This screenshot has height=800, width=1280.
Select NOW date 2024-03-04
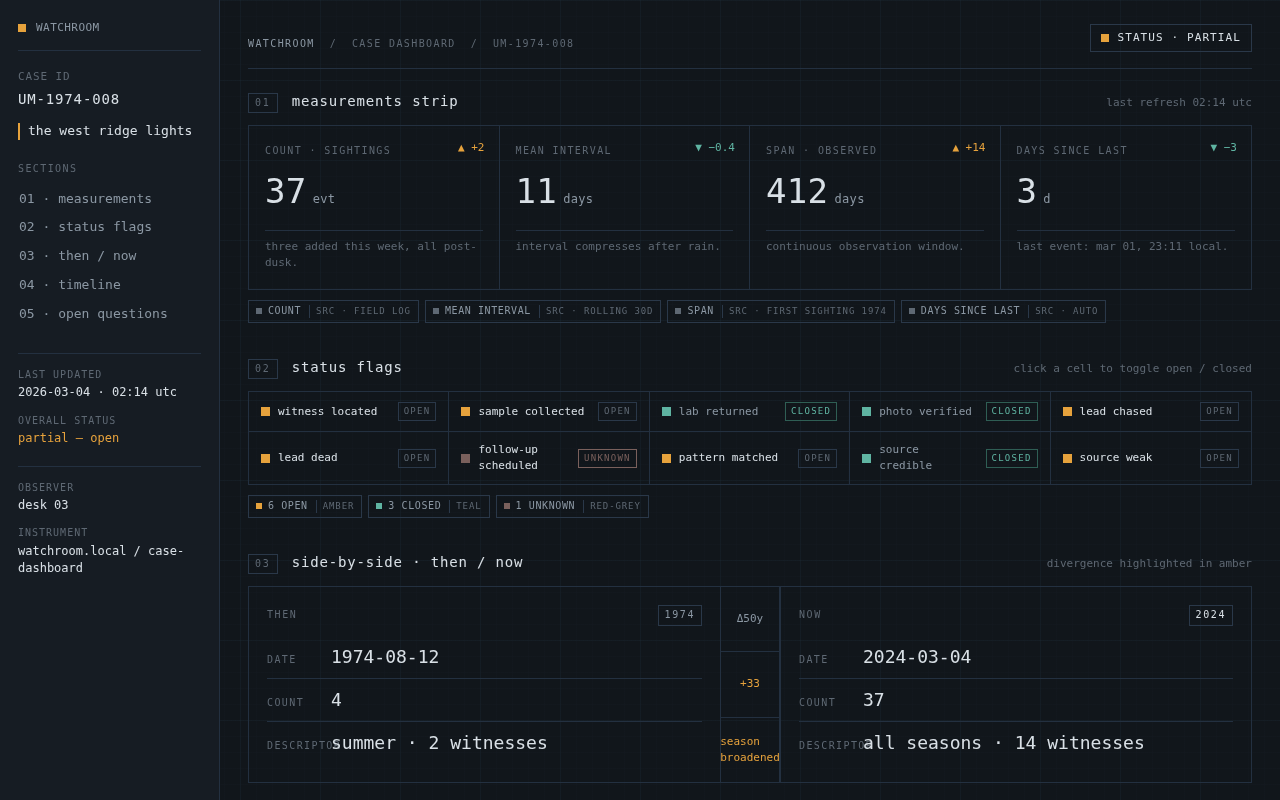[917, 657]
